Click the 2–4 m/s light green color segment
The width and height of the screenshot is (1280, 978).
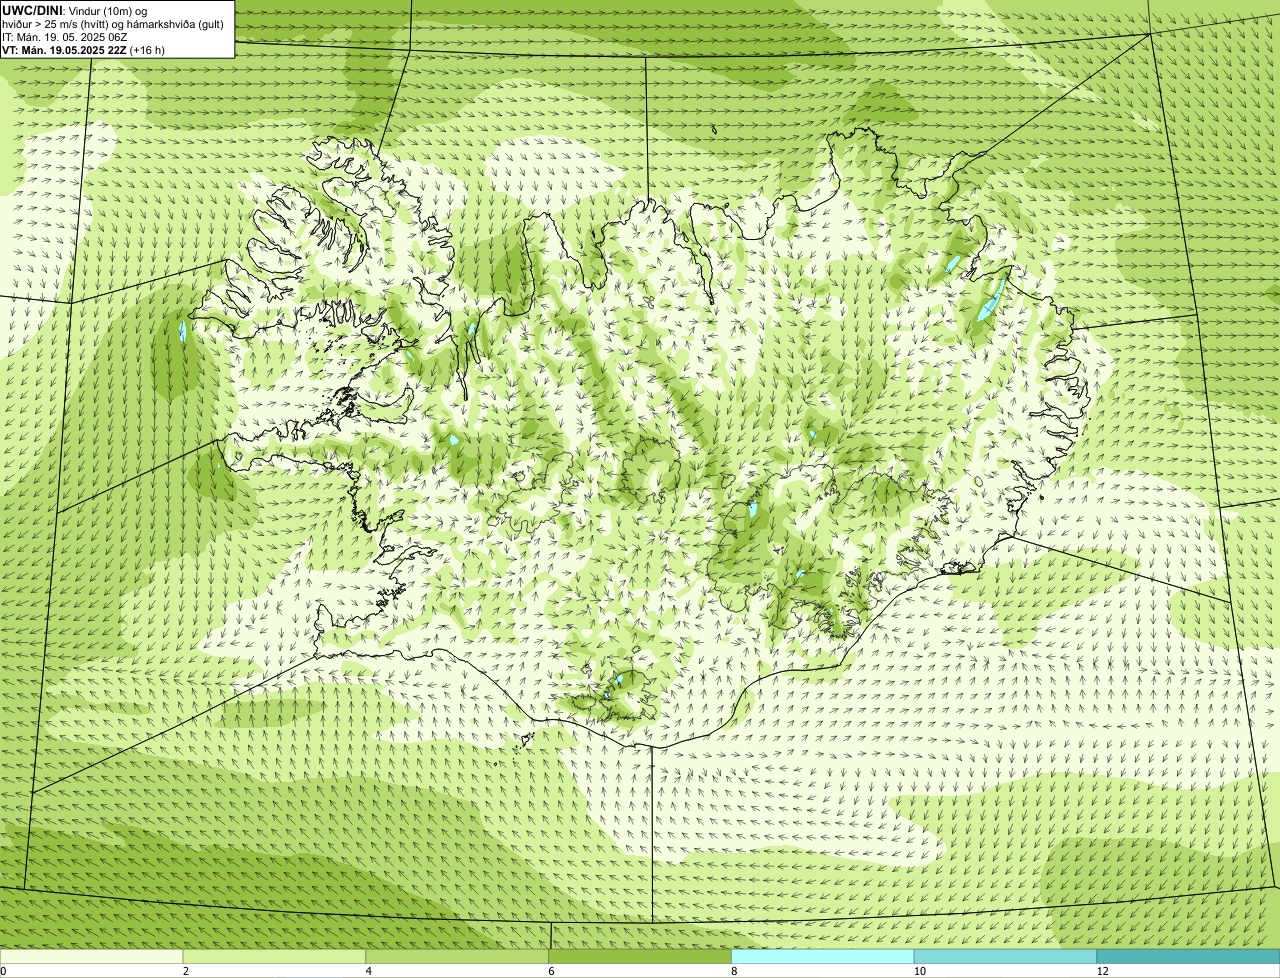[x=274, y=956]
